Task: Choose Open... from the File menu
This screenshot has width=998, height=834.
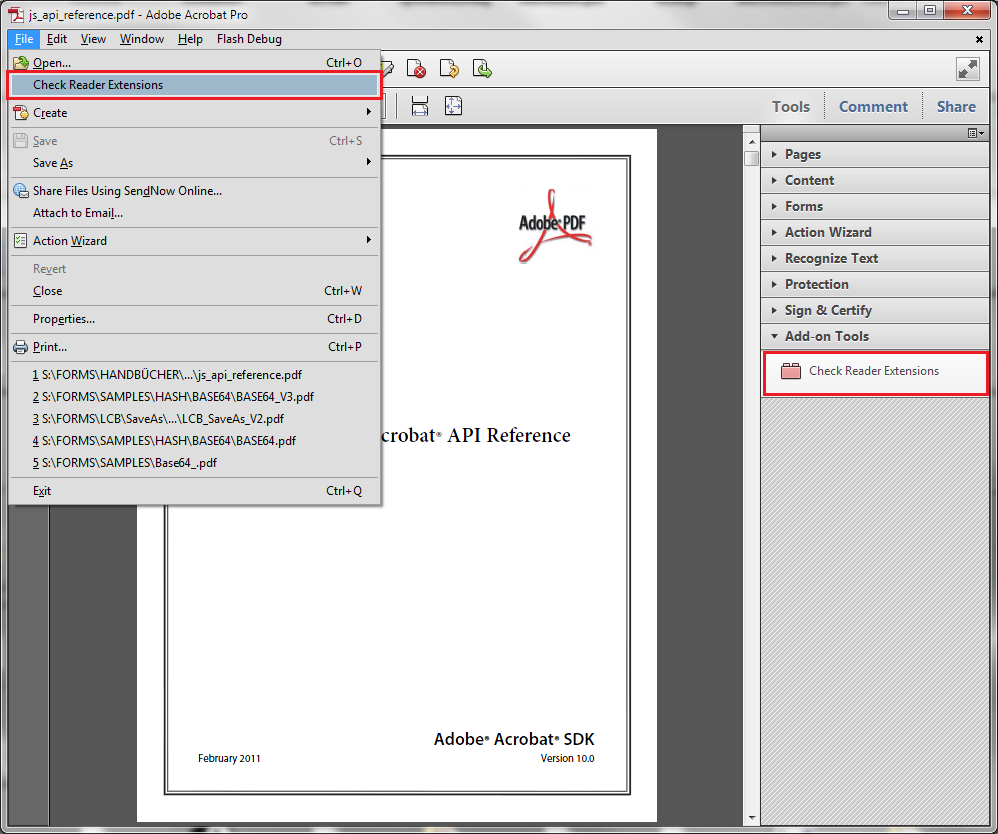Action: coord(195,62)
